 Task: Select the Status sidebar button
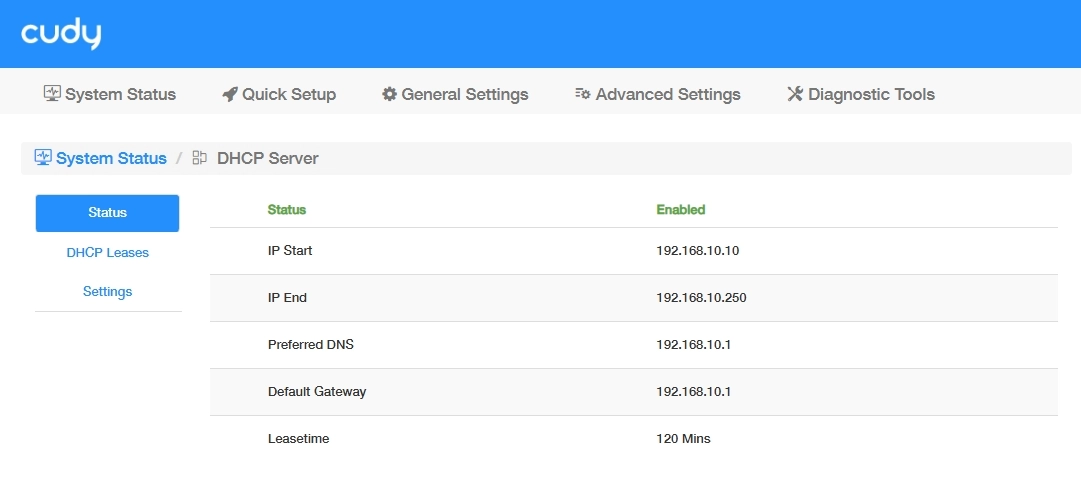[x=107, y=213]
